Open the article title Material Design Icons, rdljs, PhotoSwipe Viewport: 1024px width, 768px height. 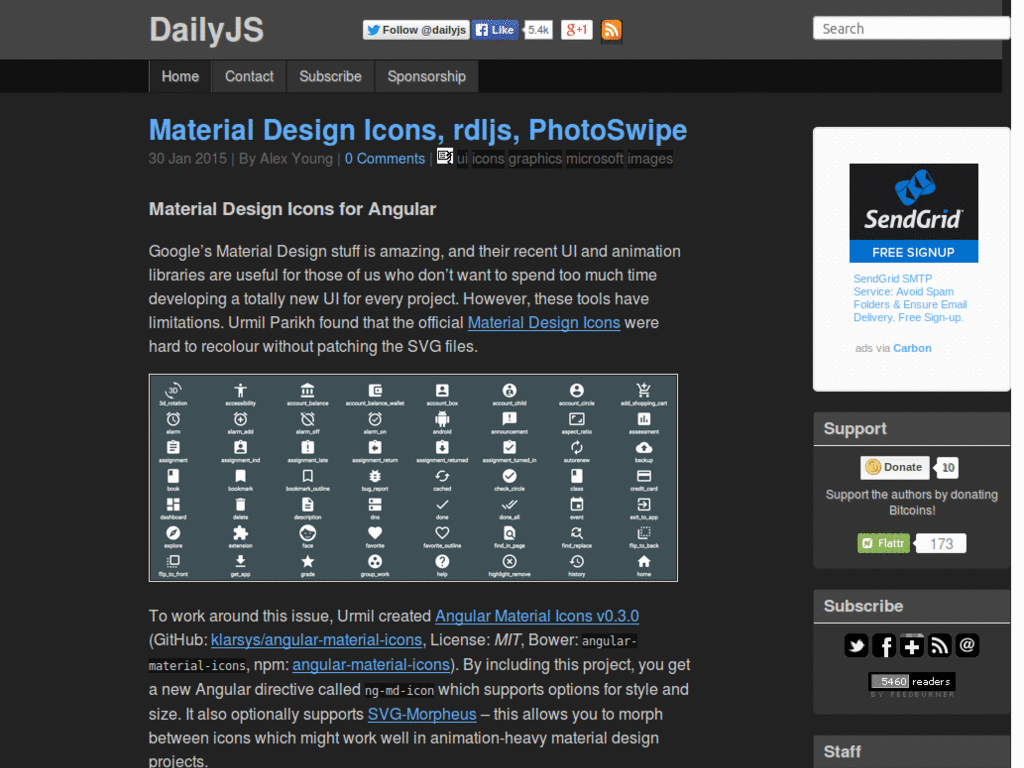pos(418,130)
